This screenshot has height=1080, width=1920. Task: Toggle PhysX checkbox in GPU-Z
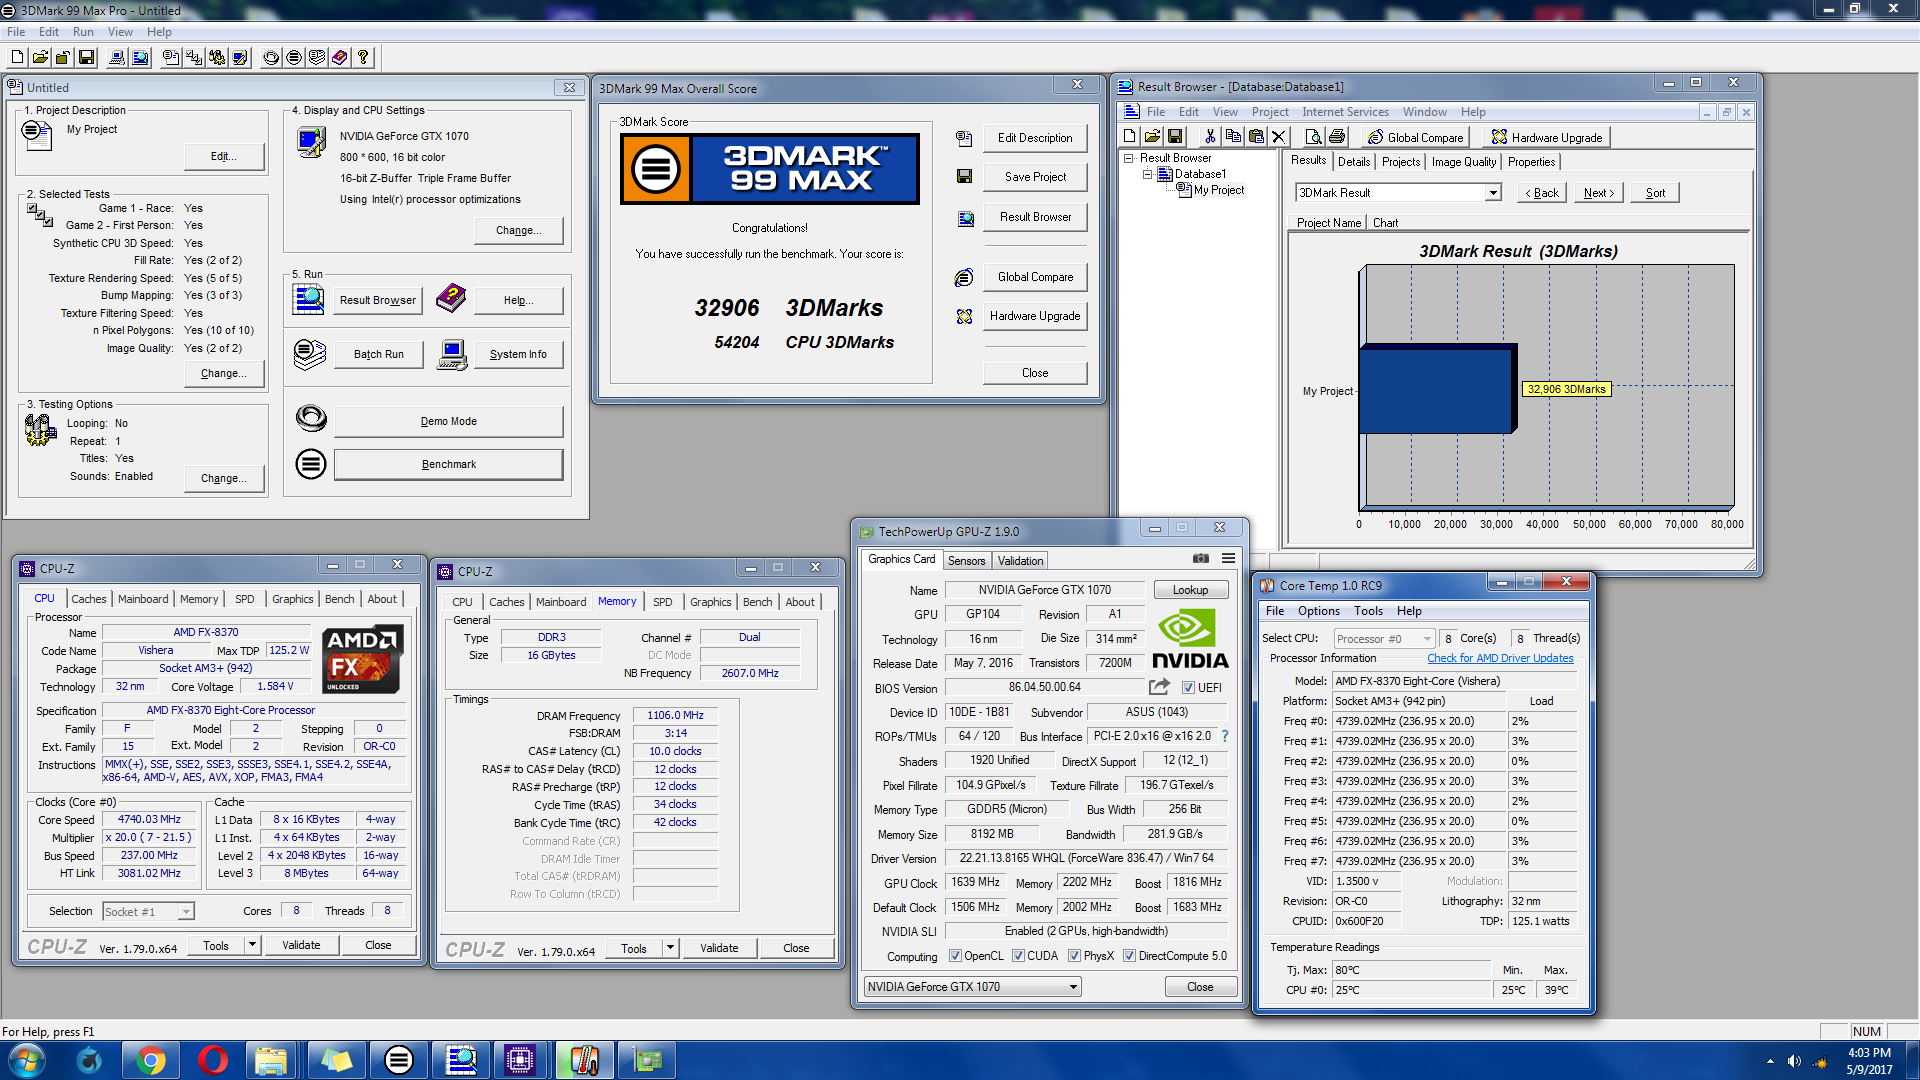coord(1074,956)
